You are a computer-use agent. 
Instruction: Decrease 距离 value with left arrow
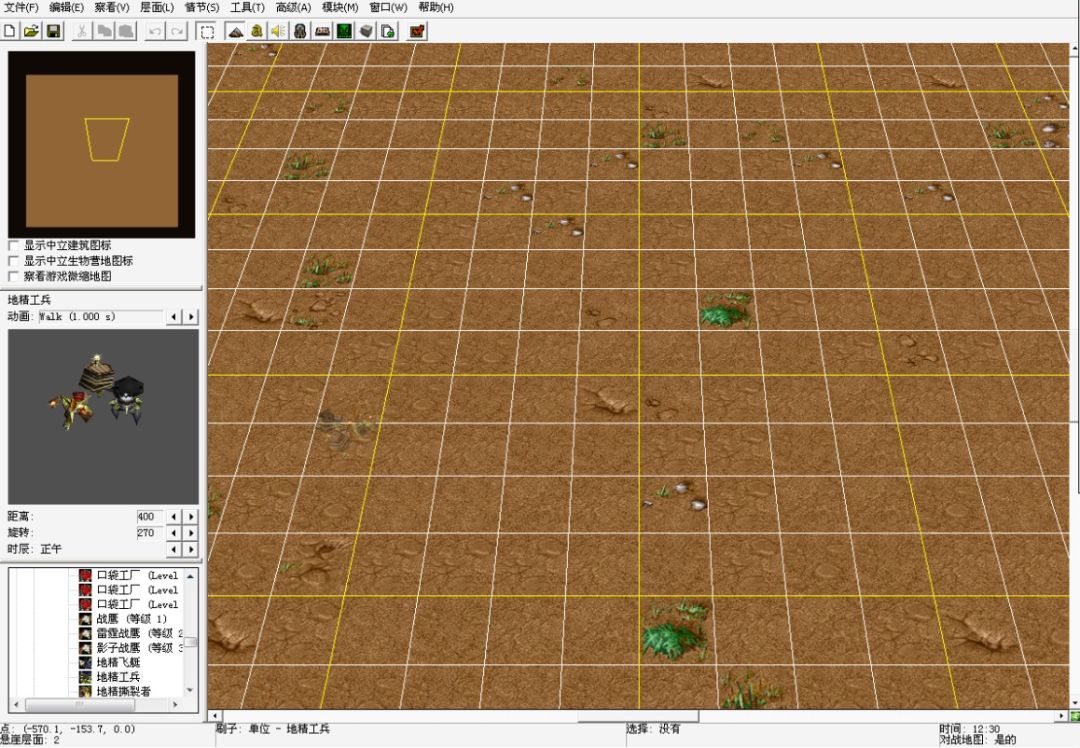(x=174, y=517)
